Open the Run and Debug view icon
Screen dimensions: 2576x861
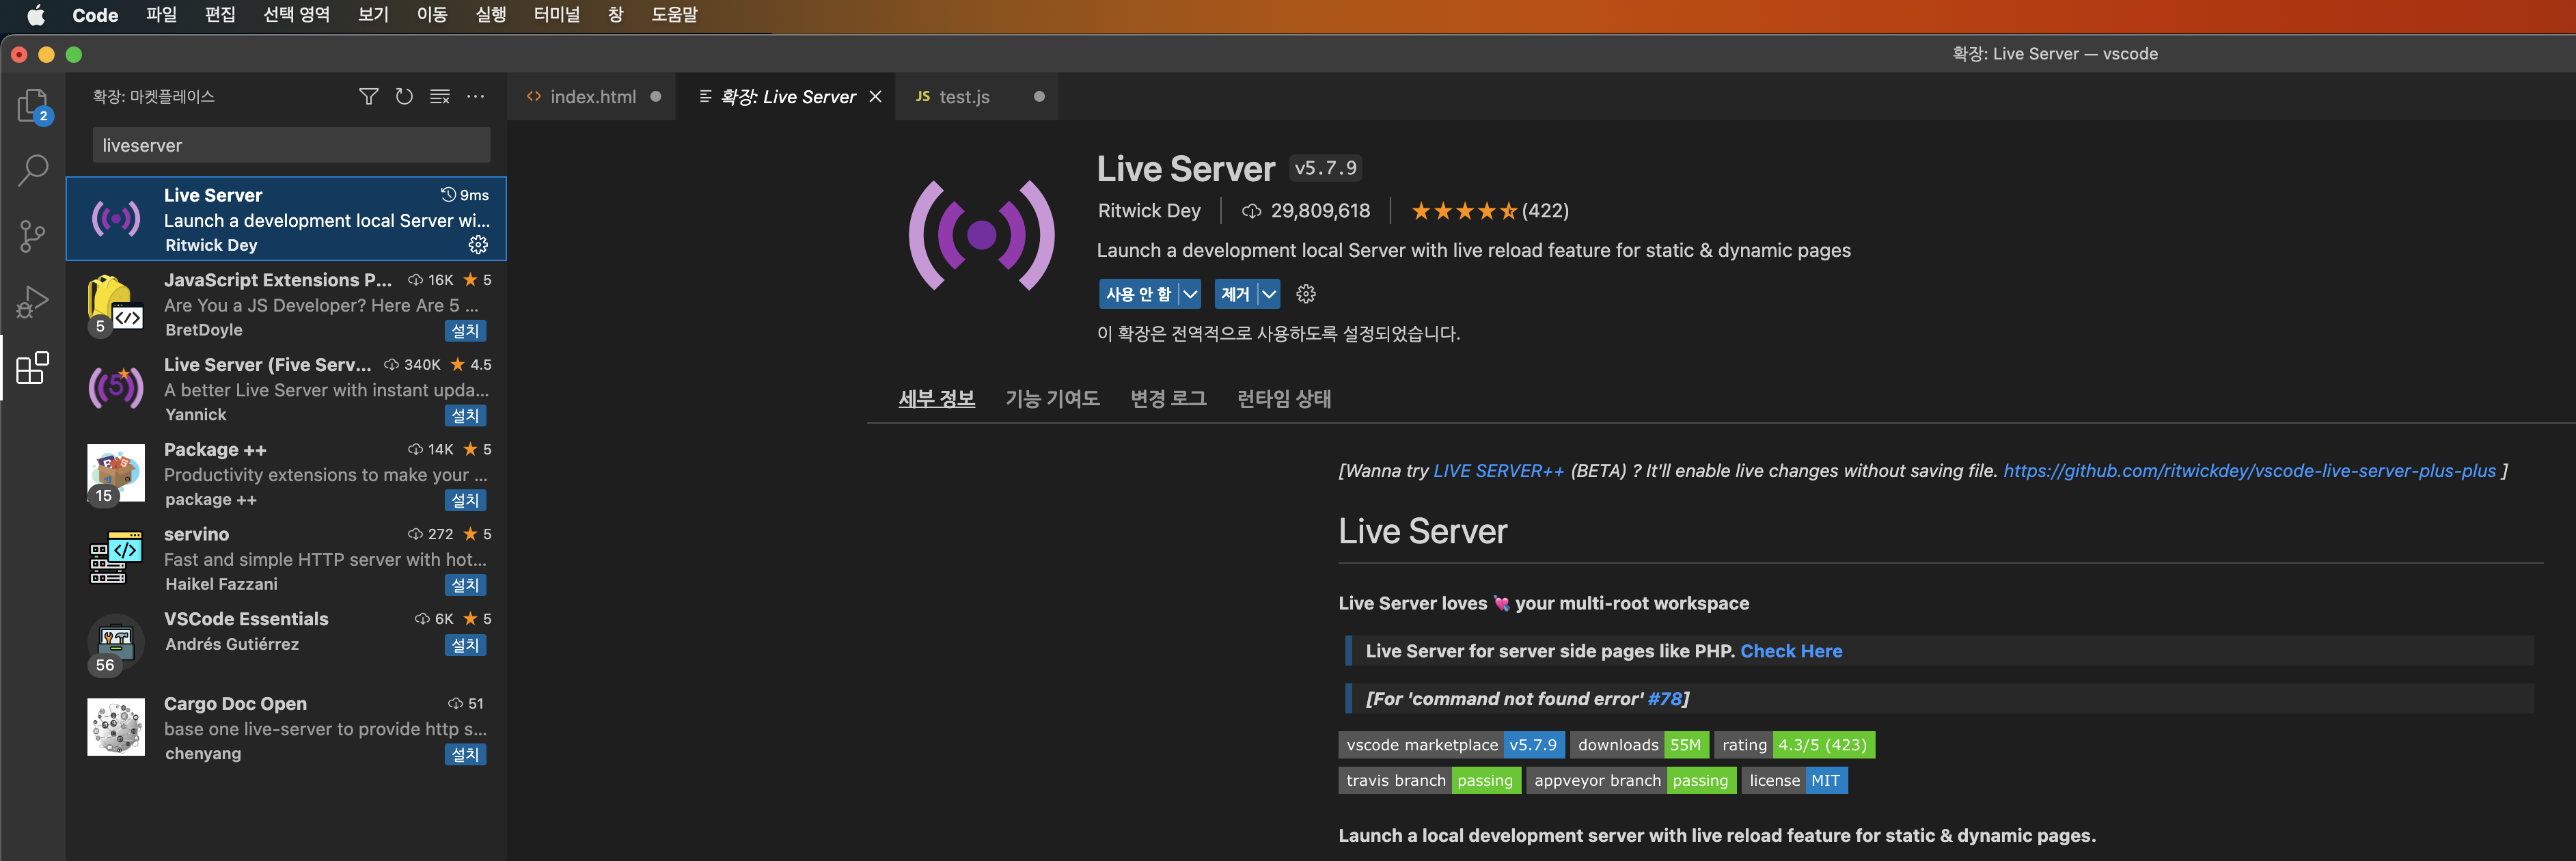coord(33,301)
